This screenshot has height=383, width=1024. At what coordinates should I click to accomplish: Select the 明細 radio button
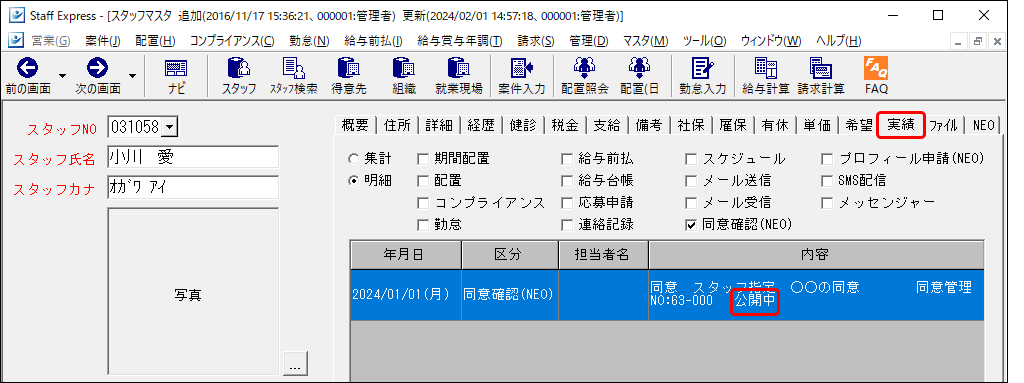353,181
